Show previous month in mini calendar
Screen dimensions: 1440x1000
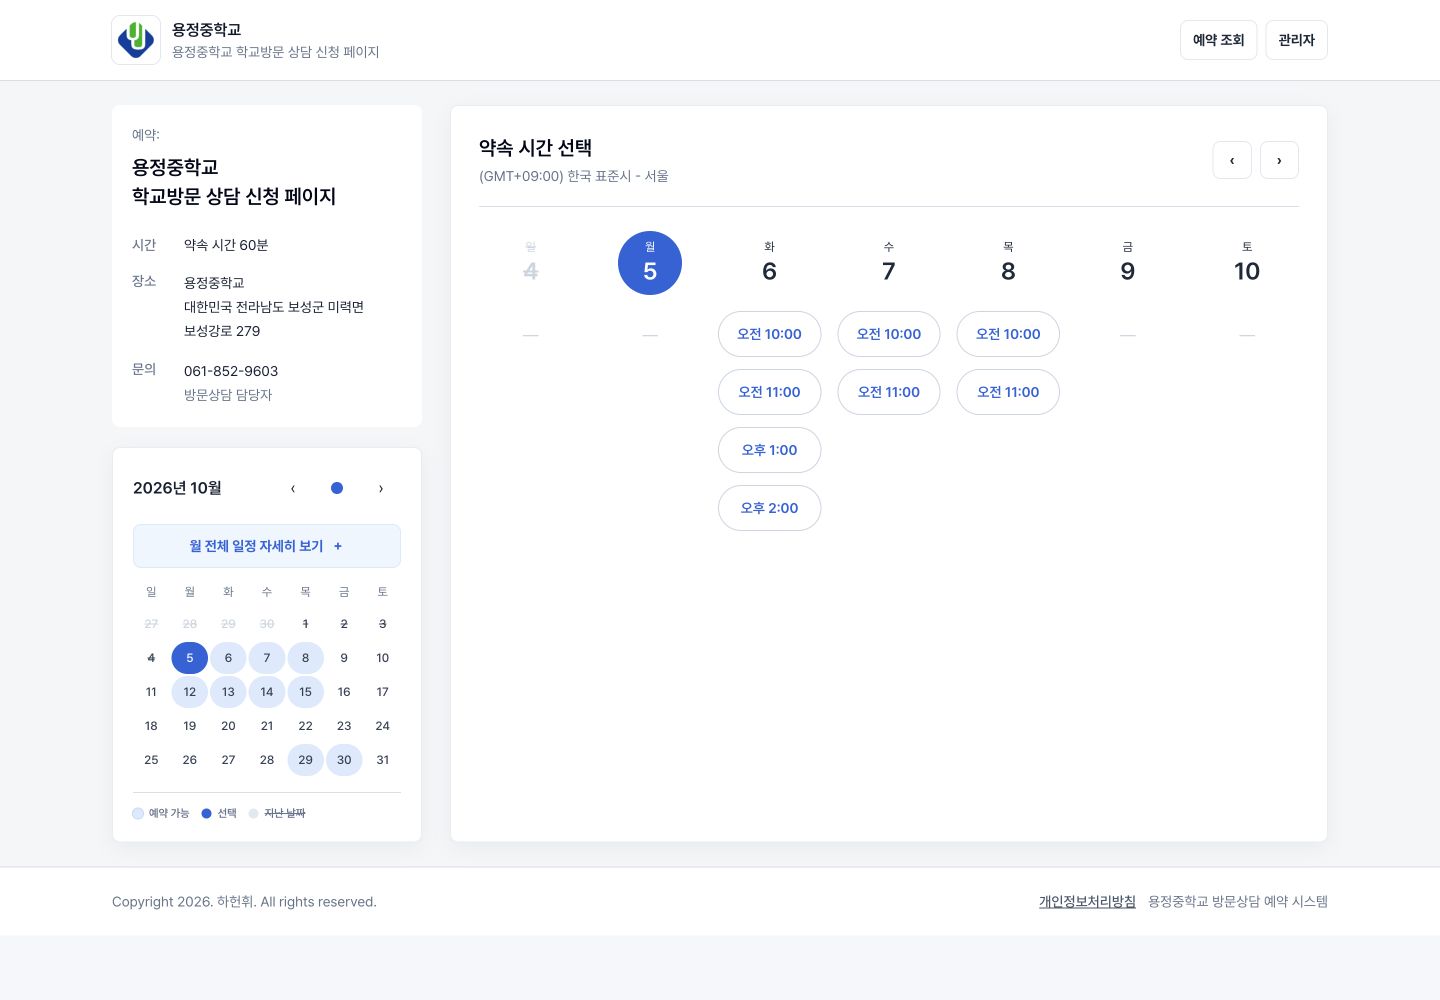click(293, 488)
